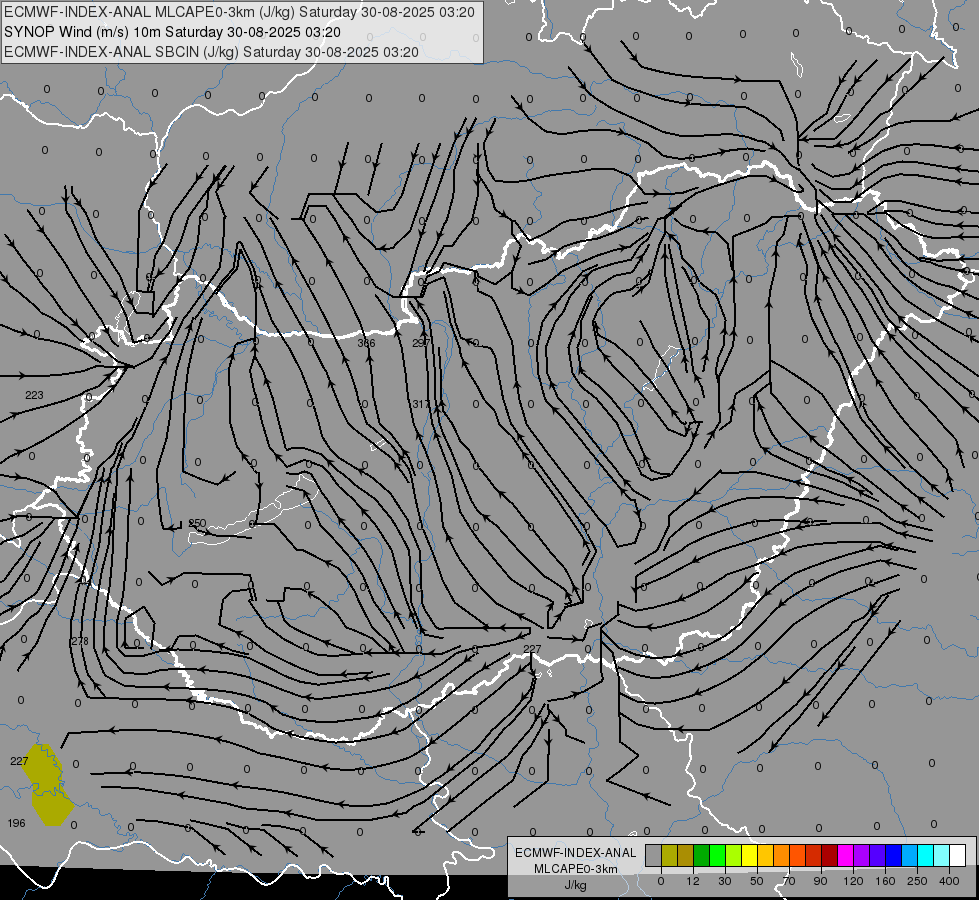Click the legend scale value 12
Screen dimensions: 979x900
(x=693, y=881)
